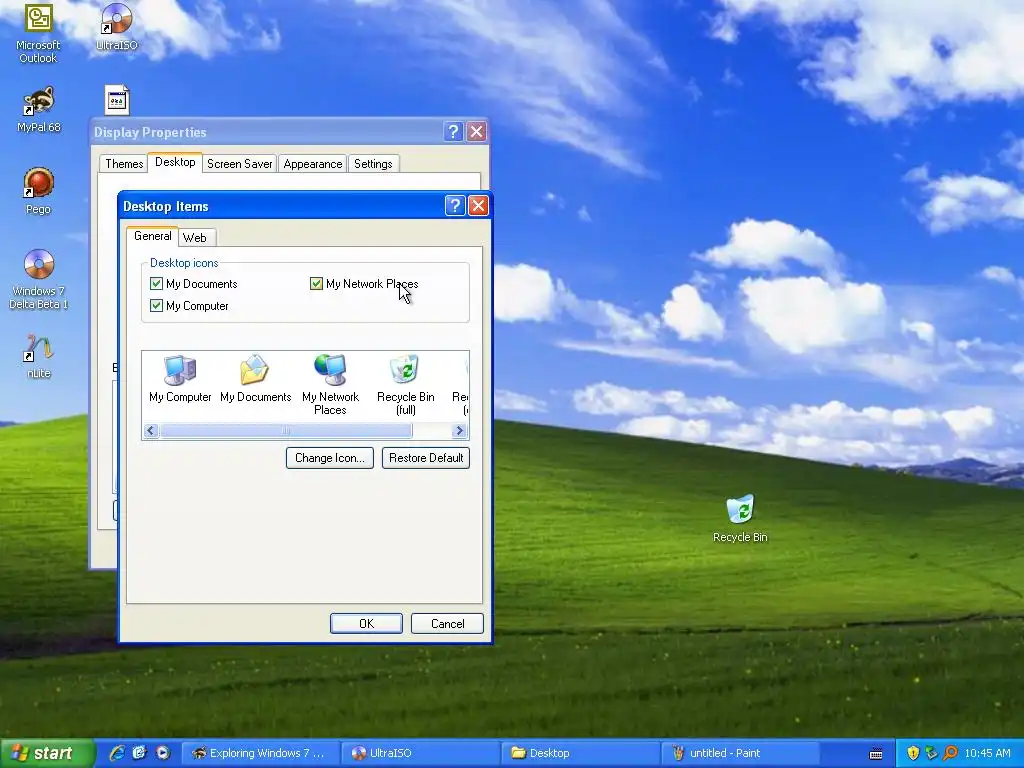
Task: Select the file icon above Display Properties window
Action: click(x=117, y=100)
